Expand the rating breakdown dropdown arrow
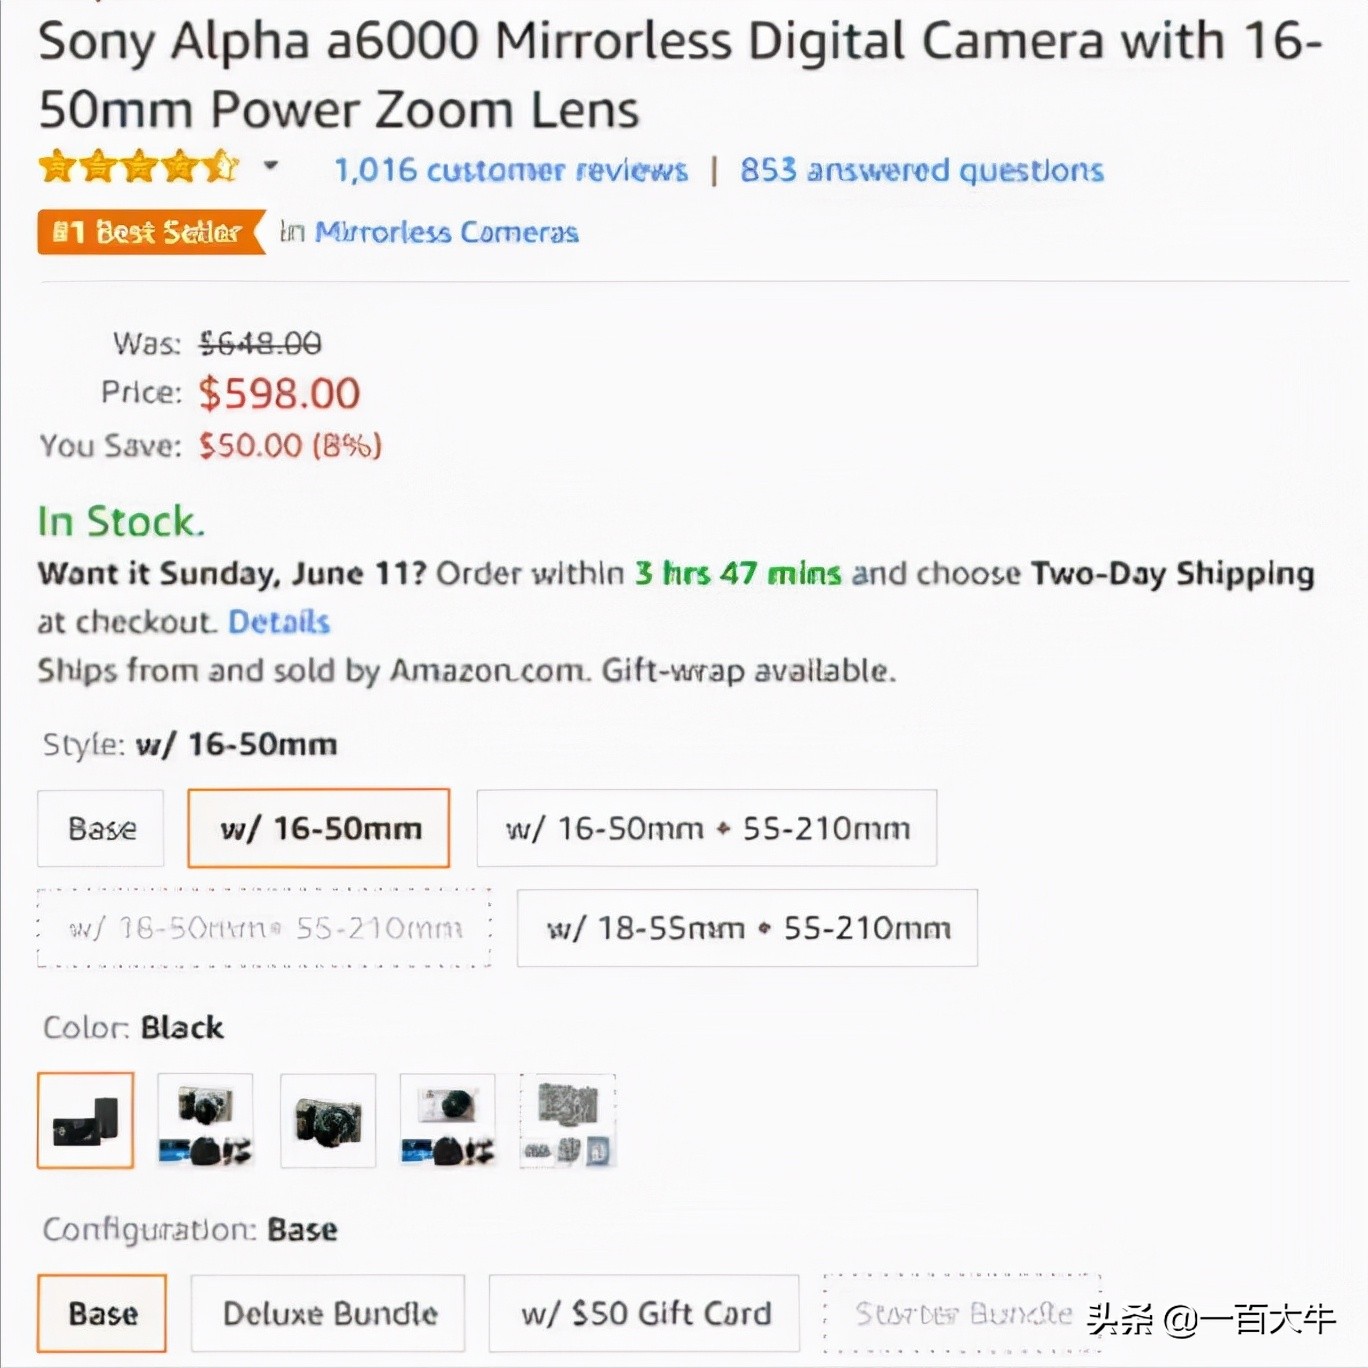 point(271,166)
